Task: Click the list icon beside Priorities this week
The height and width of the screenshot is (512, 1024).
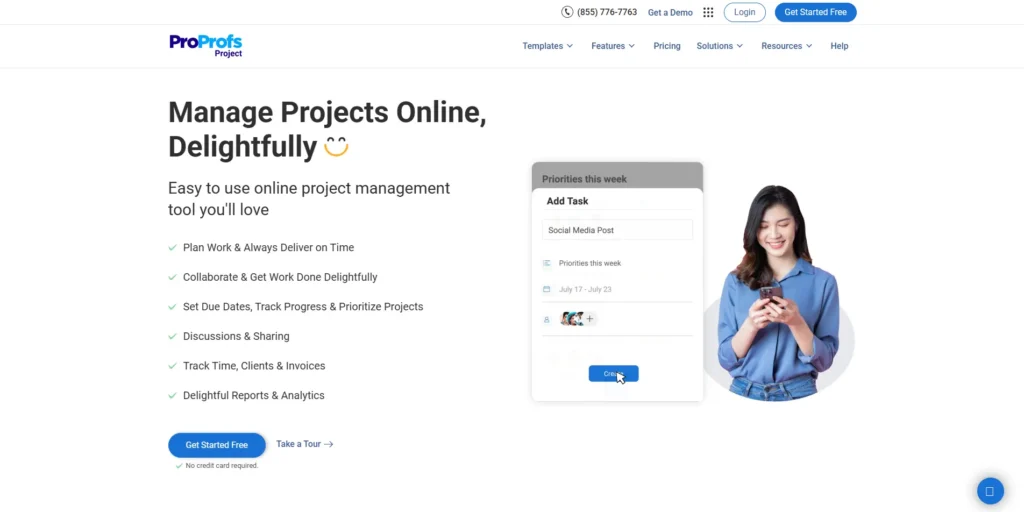Action: pyautogui.click(x=547, y=263)
